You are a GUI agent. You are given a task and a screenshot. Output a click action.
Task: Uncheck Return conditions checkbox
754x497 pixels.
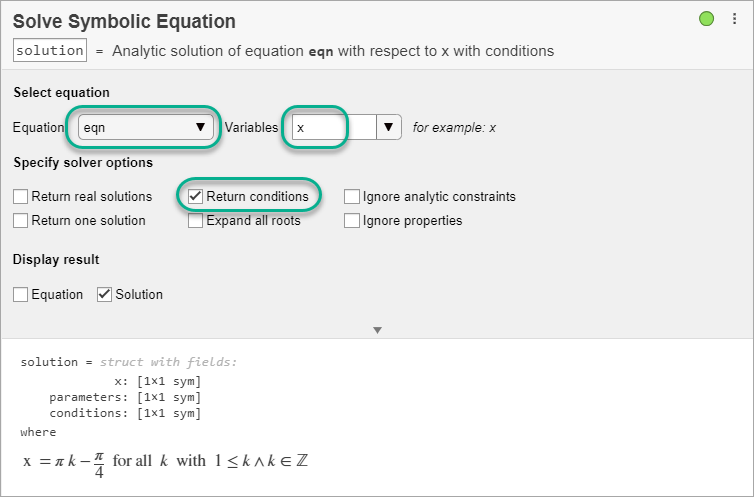[196, 197]
